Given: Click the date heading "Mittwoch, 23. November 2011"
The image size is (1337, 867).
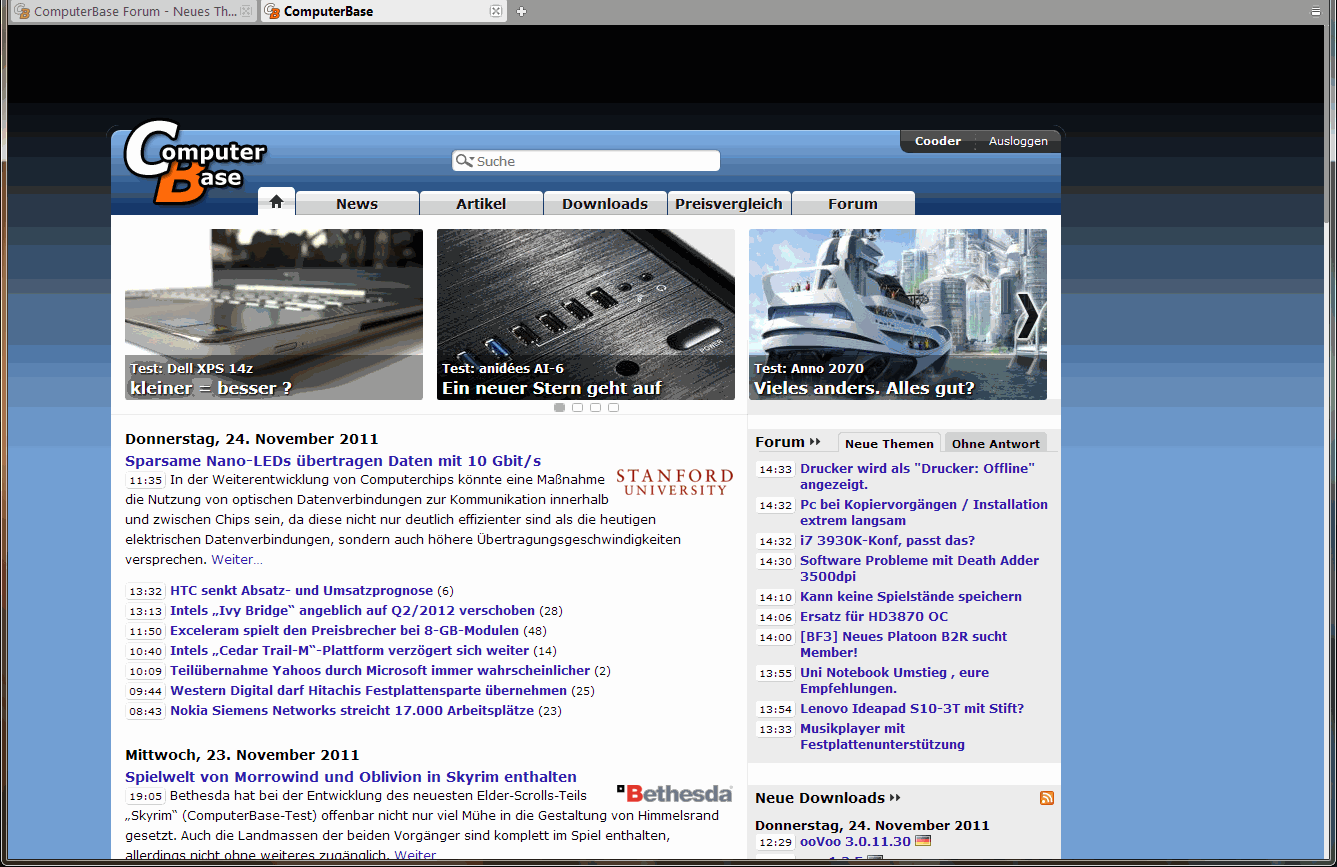Looking at the screenshot, I should 242,755.
